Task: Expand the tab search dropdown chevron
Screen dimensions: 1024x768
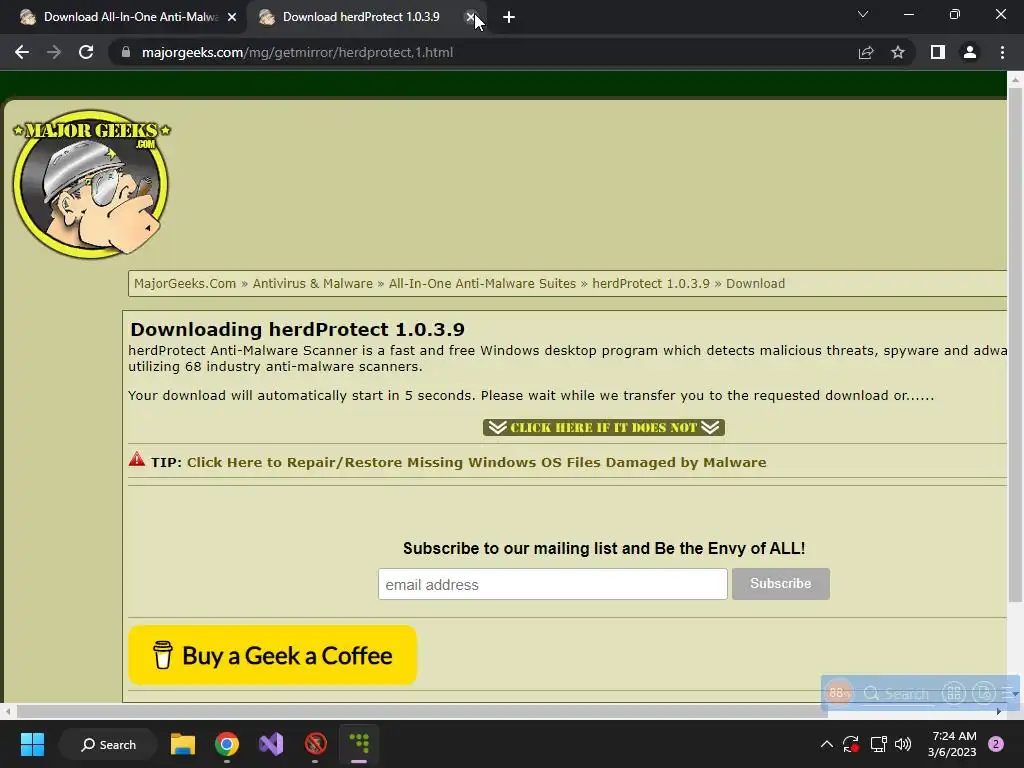Action: pyautogui.click(x=863, y=14)
